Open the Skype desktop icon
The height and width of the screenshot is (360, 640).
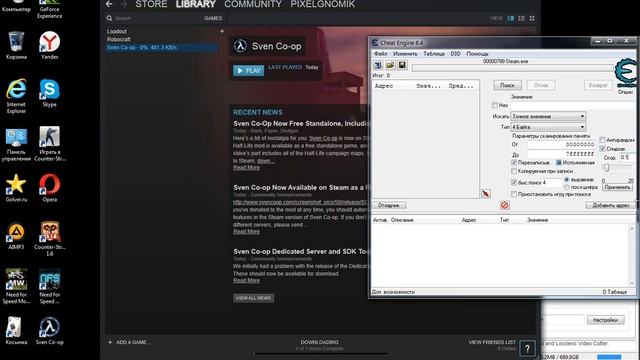[49, 93]
